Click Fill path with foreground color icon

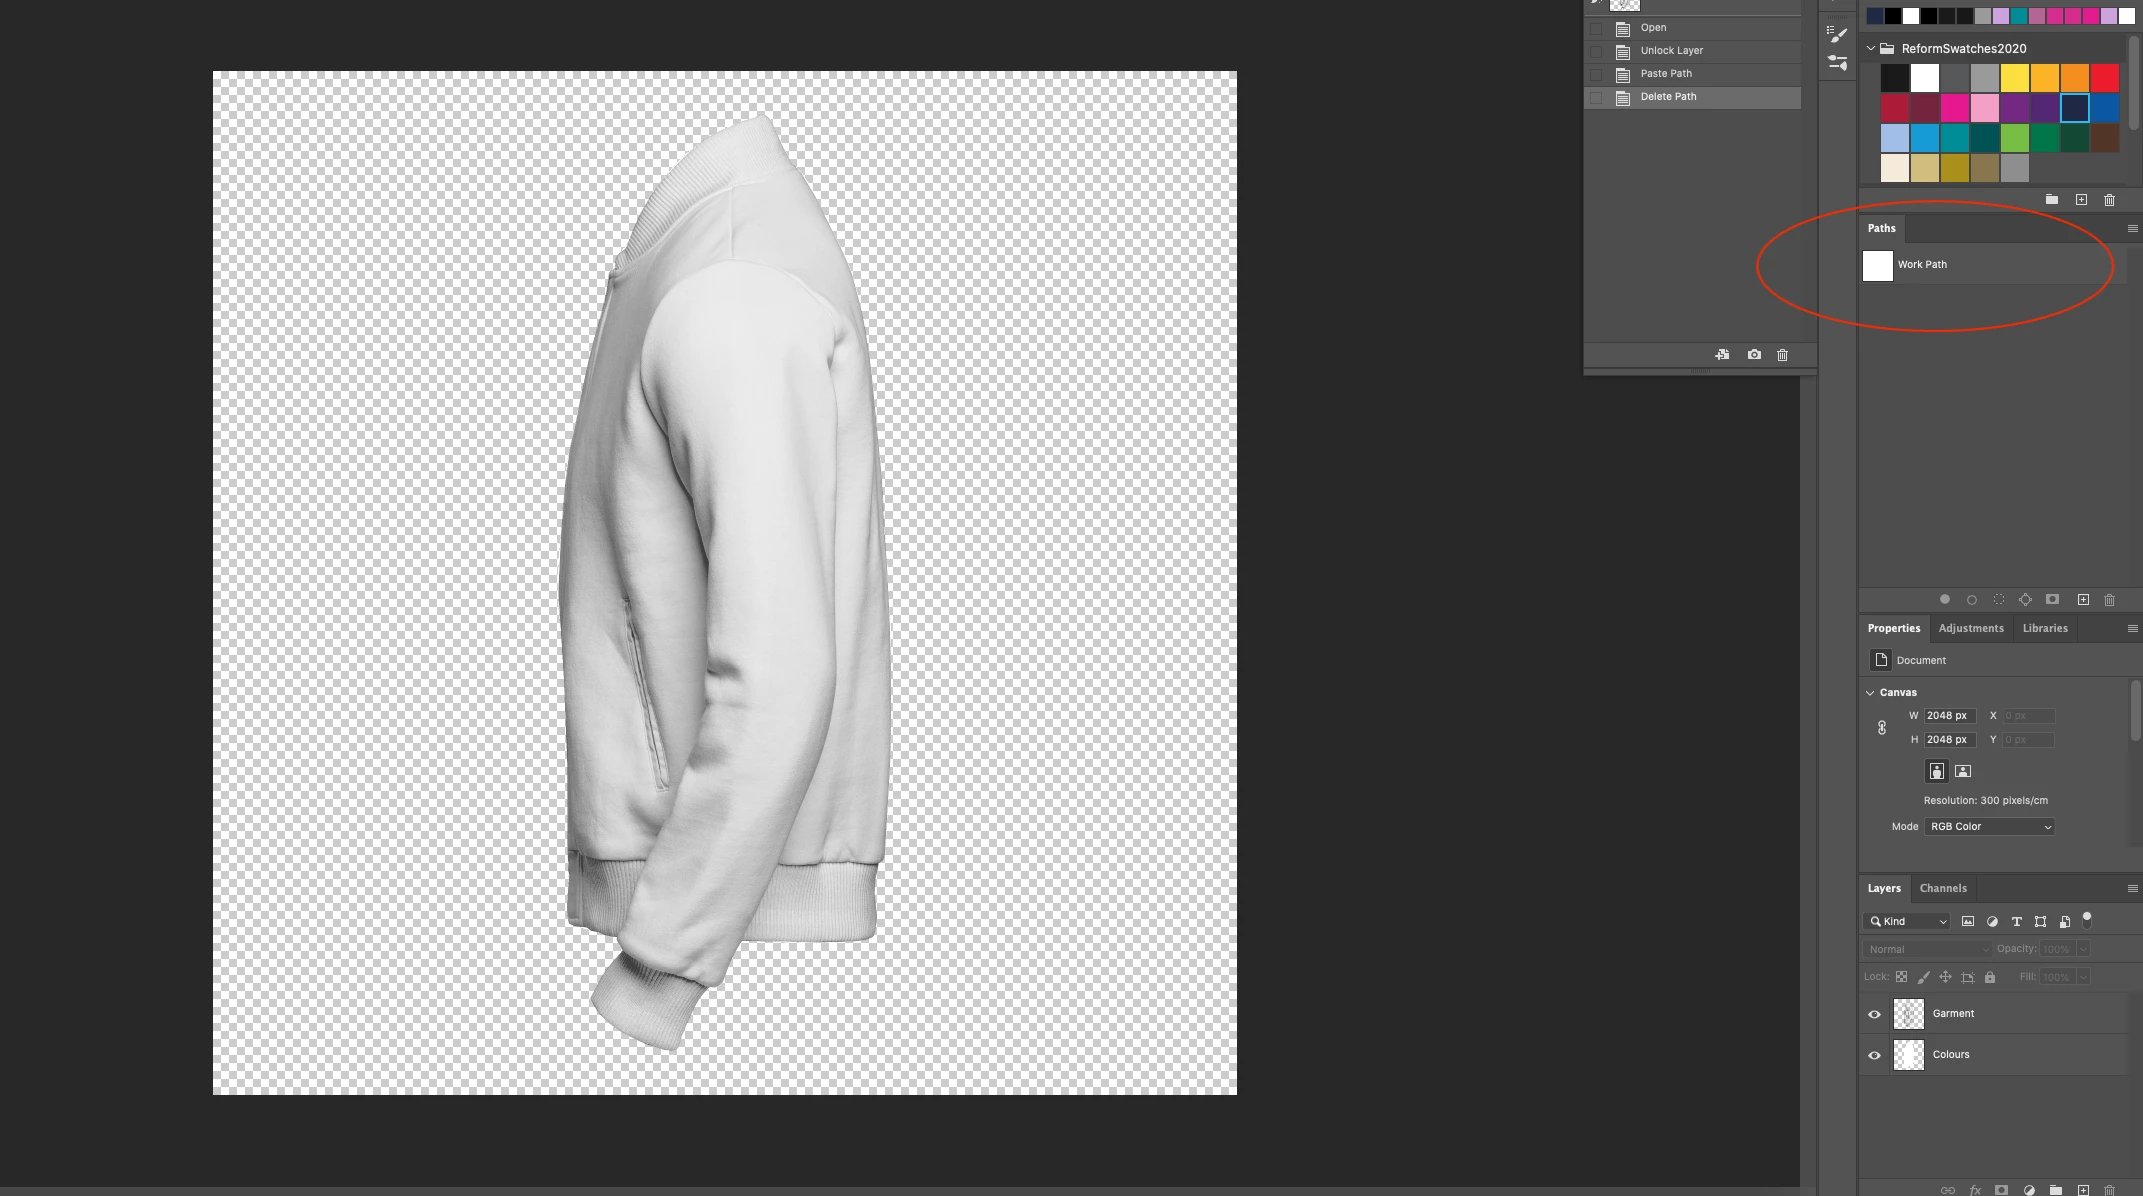(1945, 600)
